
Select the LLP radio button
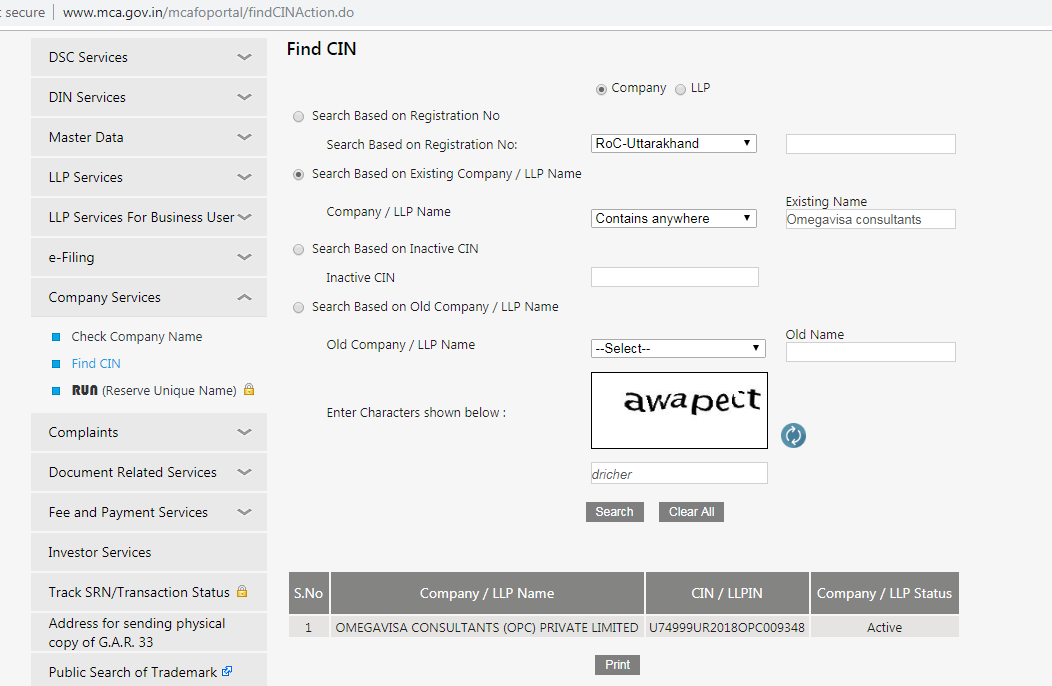click(x=681, y=89)
